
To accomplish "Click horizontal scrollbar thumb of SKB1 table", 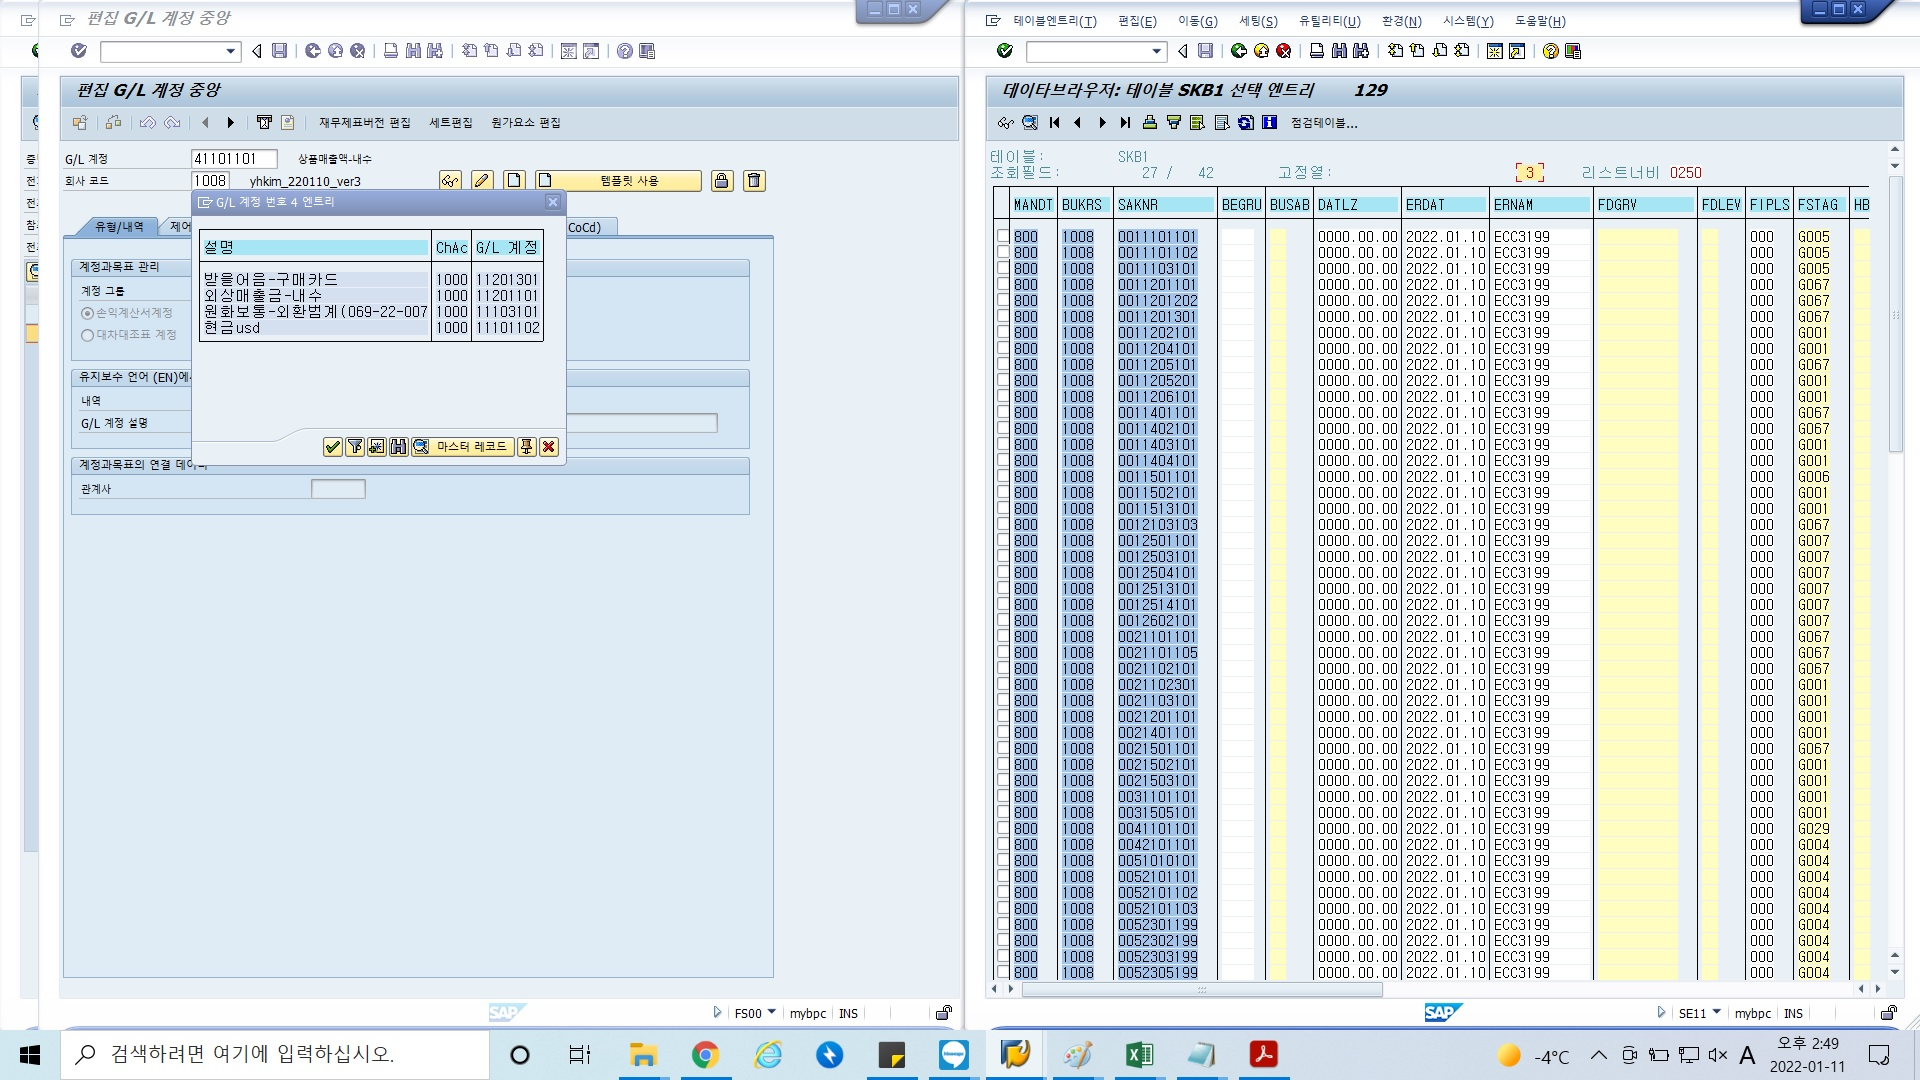I will 1201,989.
